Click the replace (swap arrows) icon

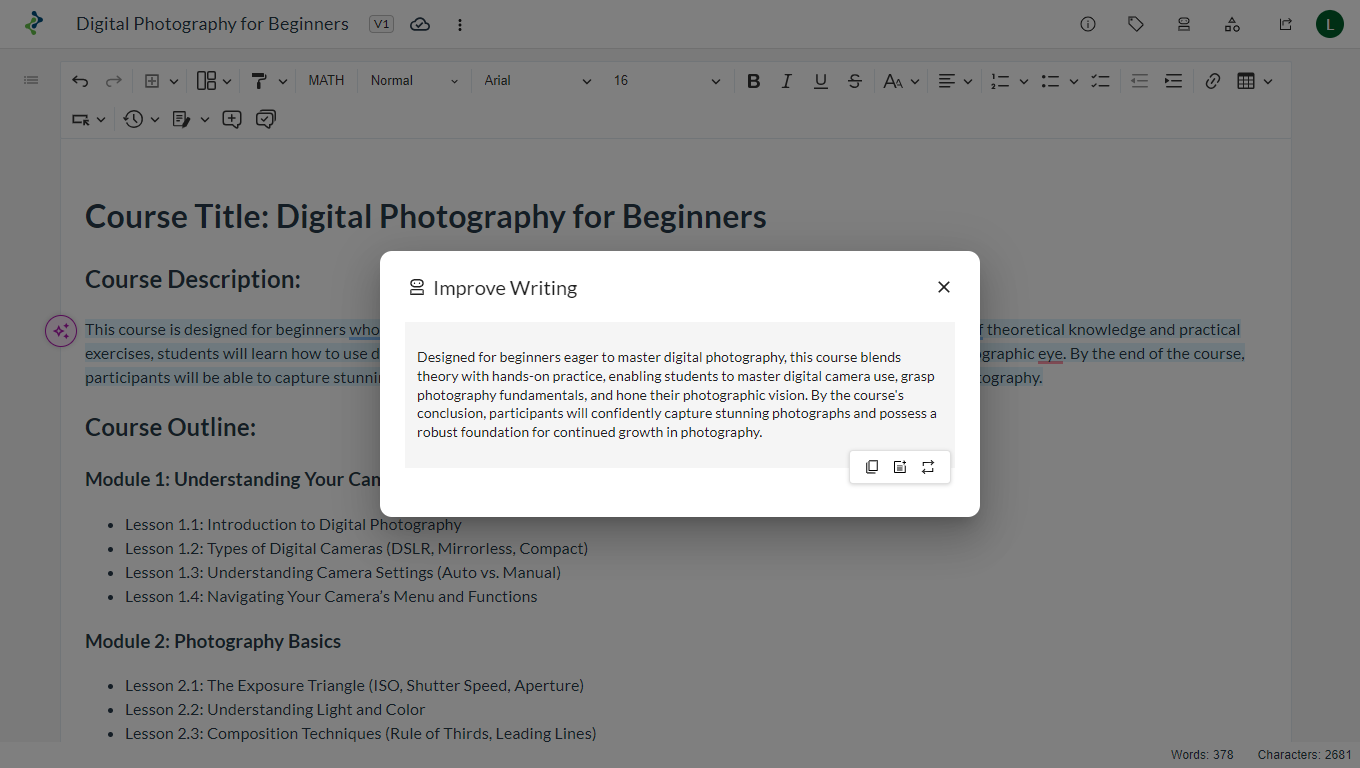point(928,467)
